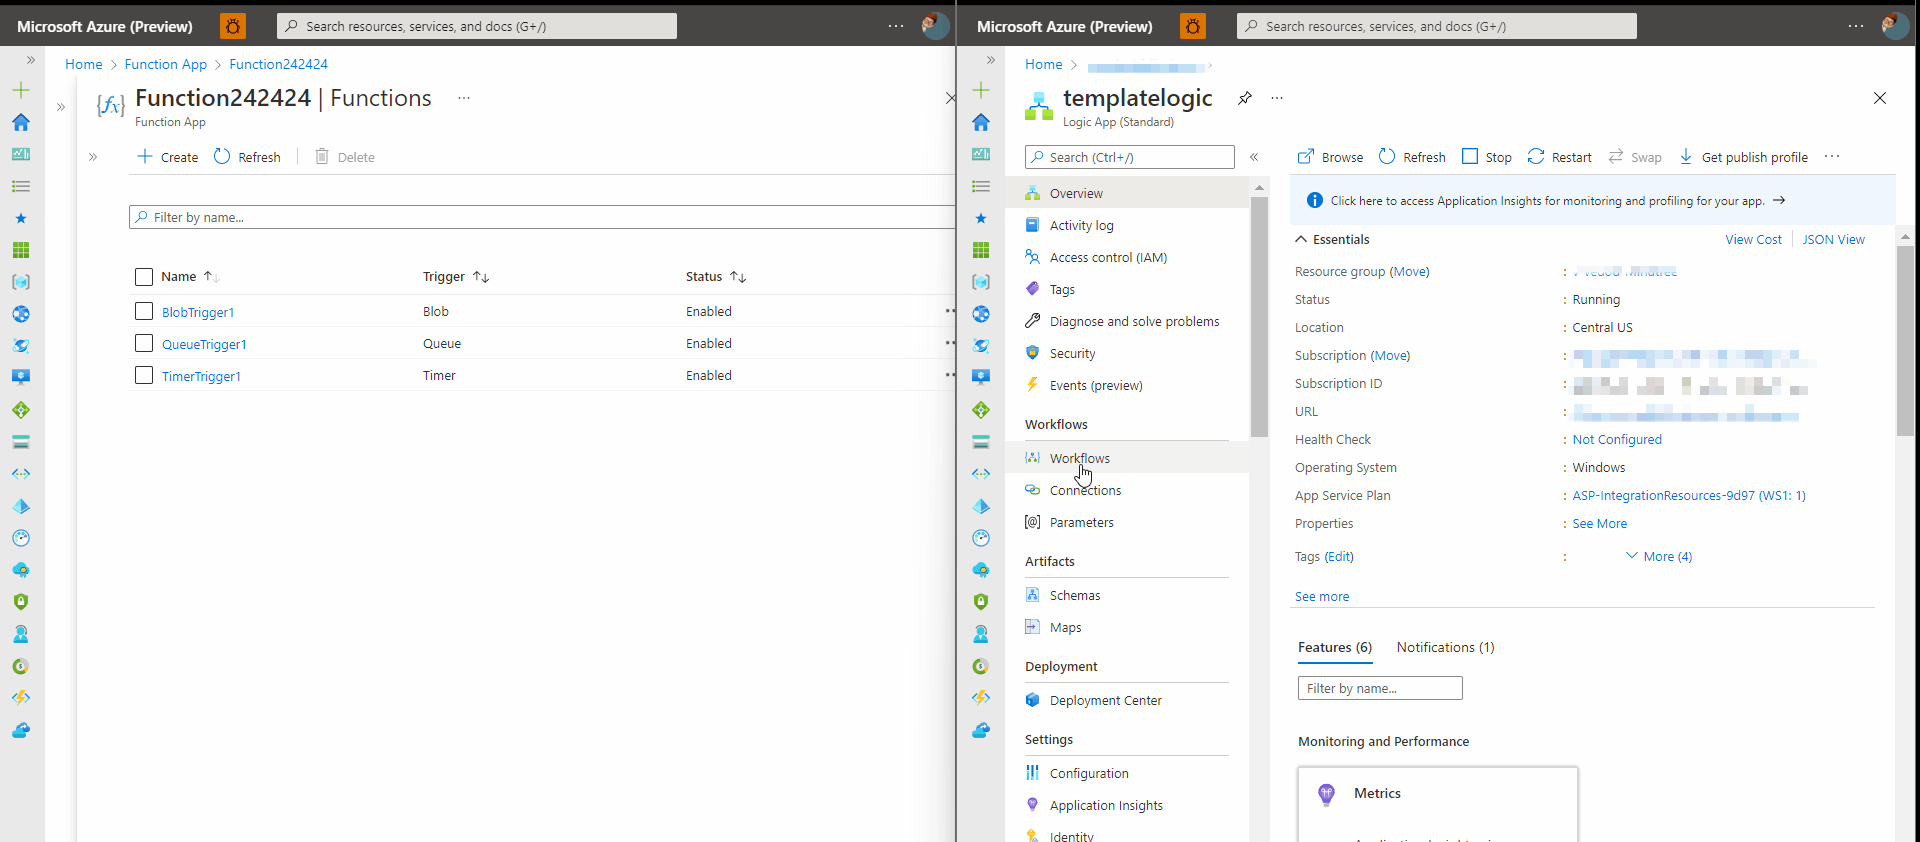The image size is (1920, 842).
Task: Click Not Configured health check link
Action: [1617, 440]
